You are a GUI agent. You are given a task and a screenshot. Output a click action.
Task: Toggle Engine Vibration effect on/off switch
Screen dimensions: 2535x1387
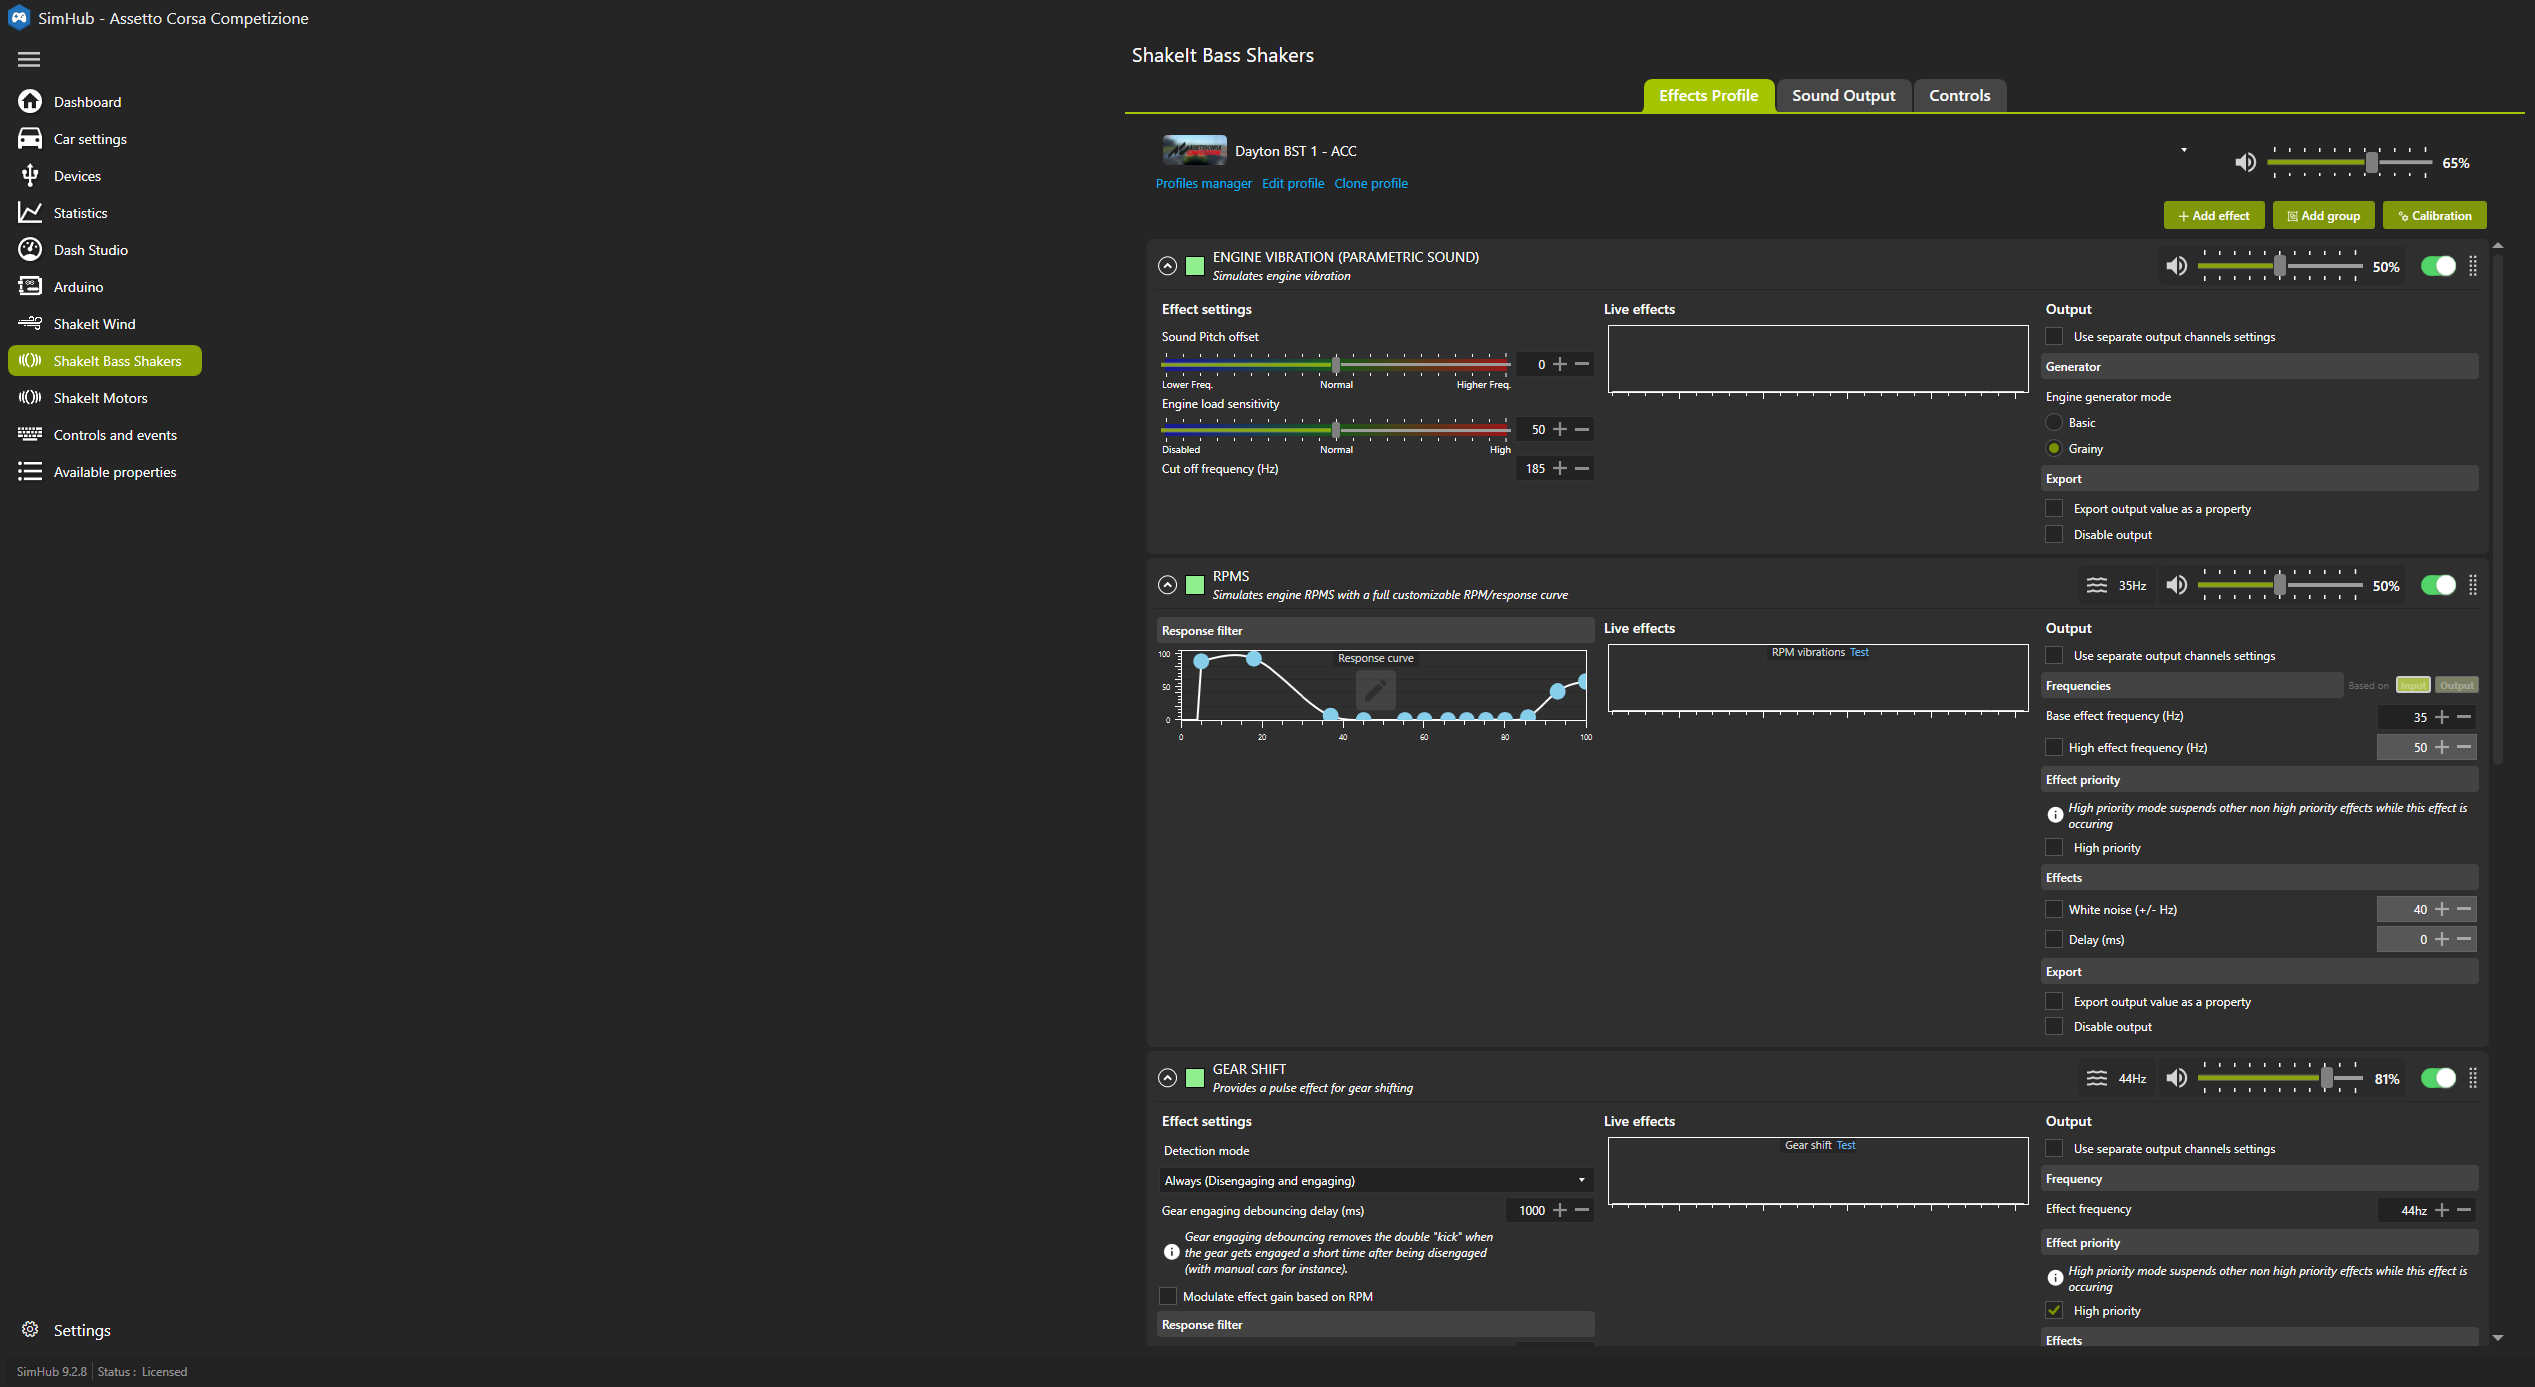pos(2438,266)
